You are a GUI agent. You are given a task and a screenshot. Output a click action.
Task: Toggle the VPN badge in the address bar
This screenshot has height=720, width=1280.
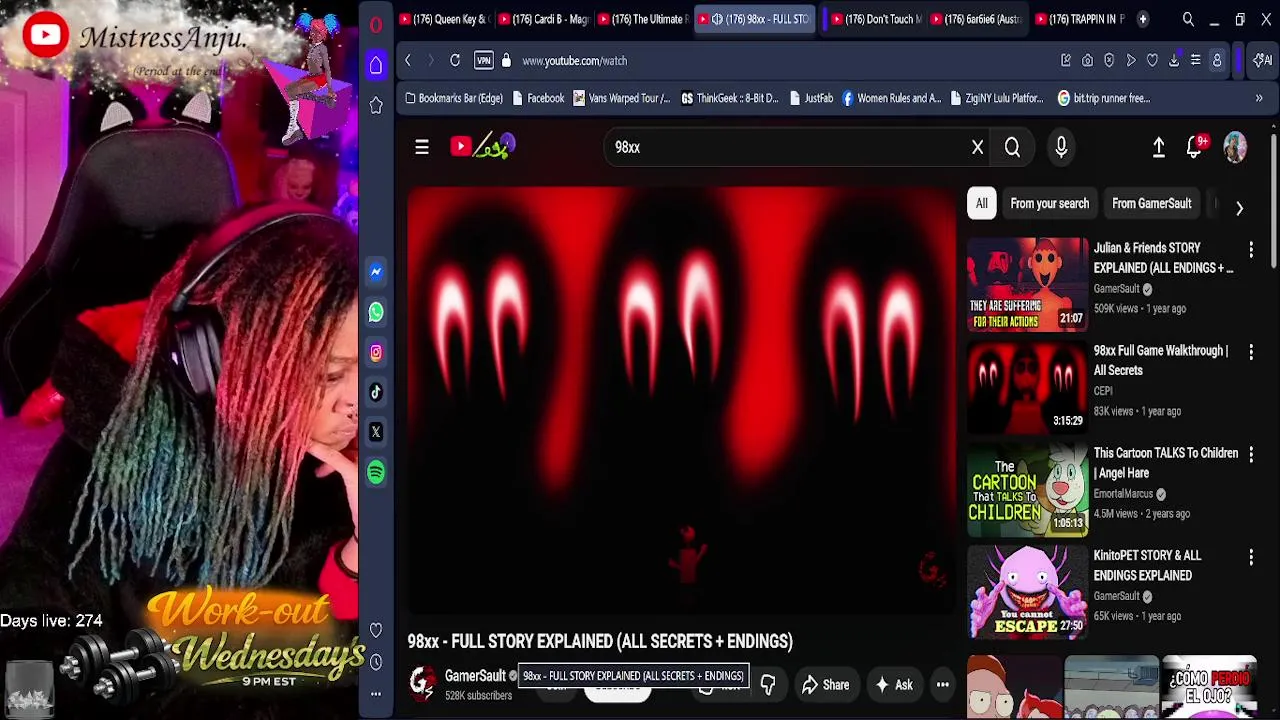click(x=484, y=61)
